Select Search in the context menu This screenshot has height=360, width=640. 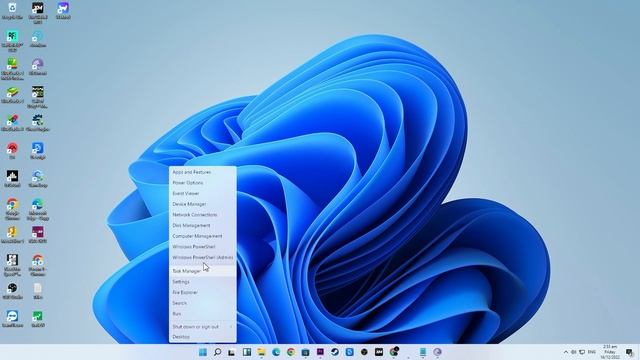pos(202,303)
